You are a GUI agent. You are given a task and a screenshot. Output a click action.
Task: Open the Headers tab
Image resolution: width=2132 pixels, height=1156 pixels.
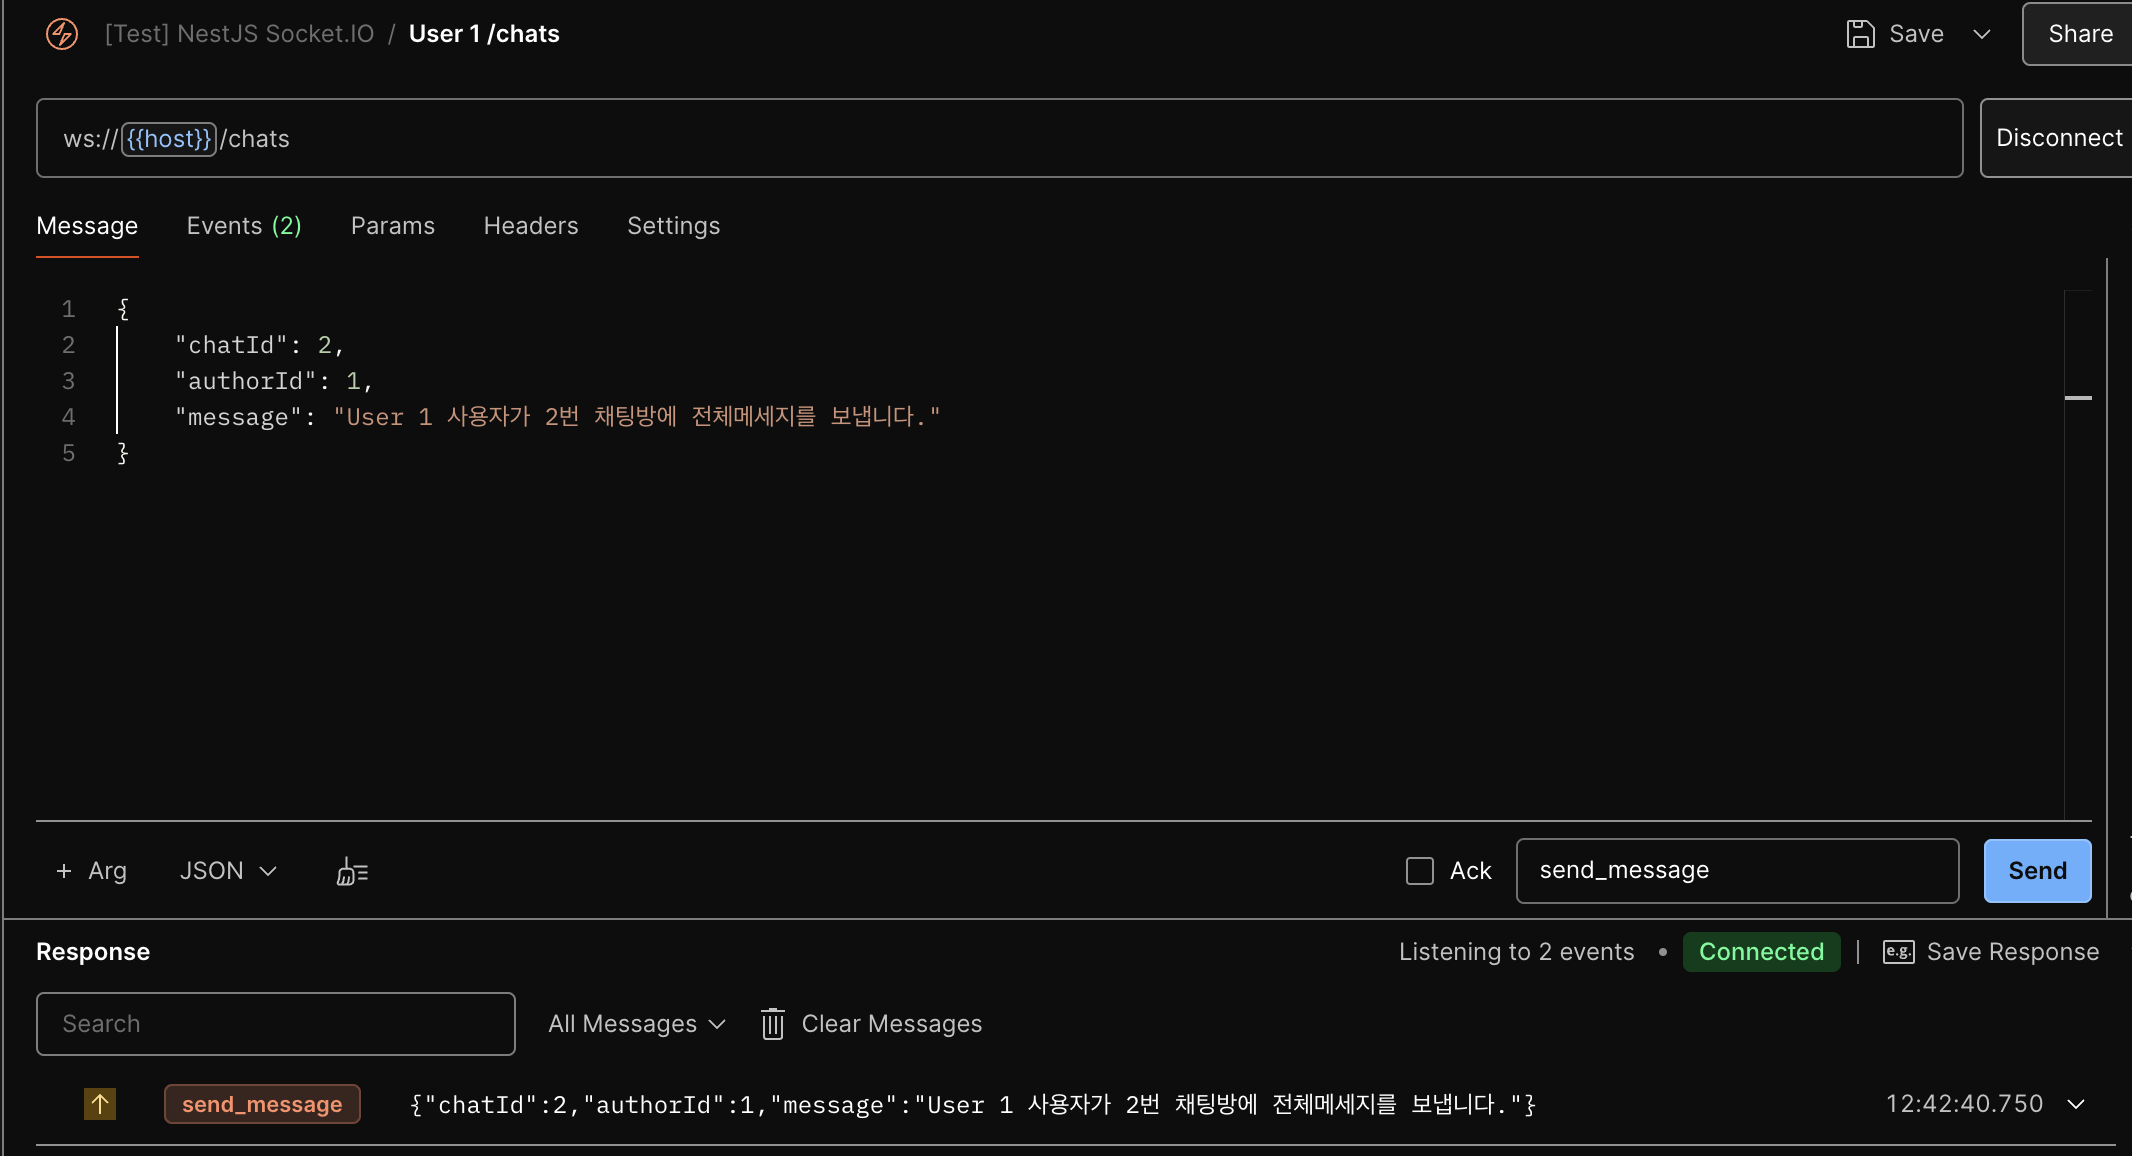click(x=530, y=226)
